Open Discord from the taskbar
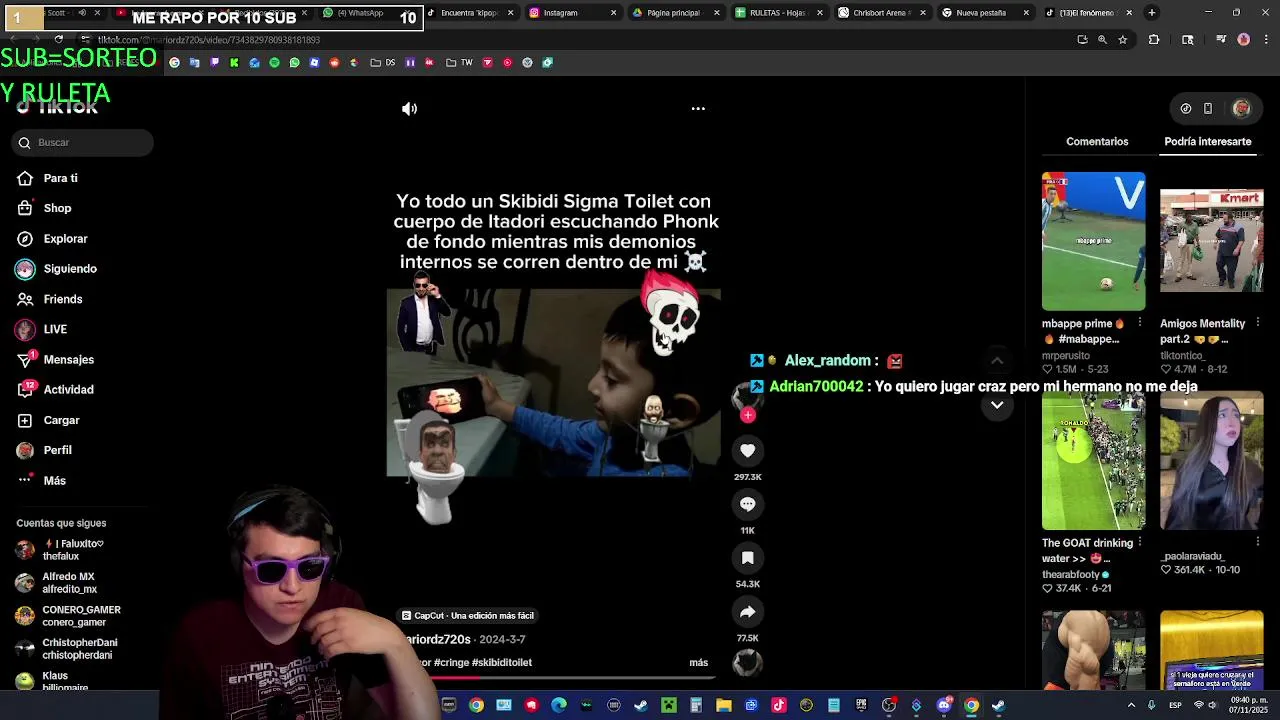Image resolution: width=1280 pixels, height=720 pixels. (943, 706)
